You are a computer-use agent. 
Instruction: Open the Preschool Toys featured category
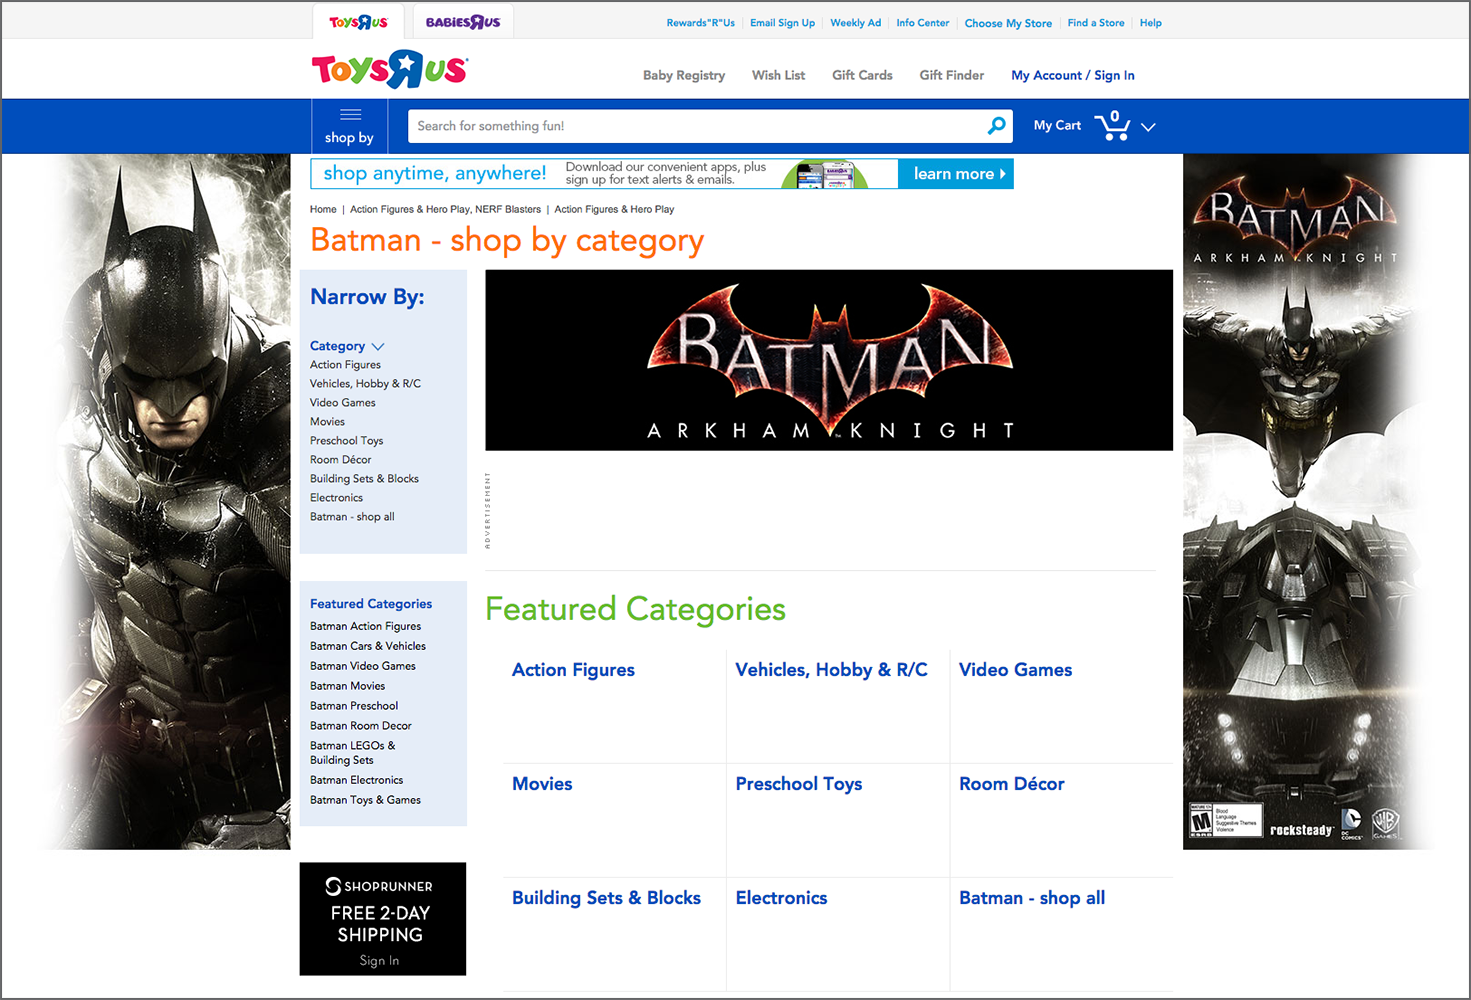798,784
